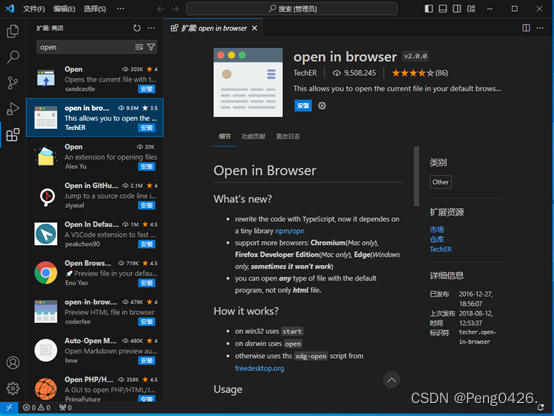This screenshot has height=416, width=554.
Task: Open the Selection menu
Action: 95,9
